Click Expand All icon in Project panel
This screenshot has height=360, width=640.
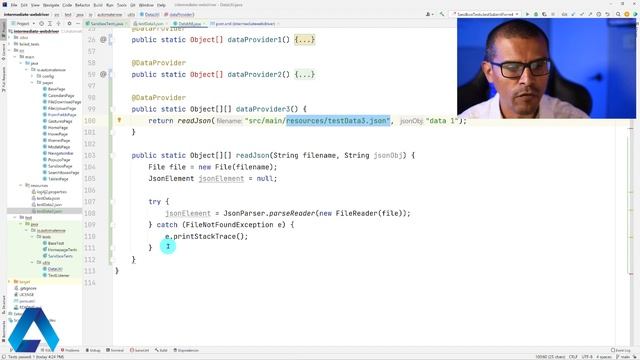50,24
